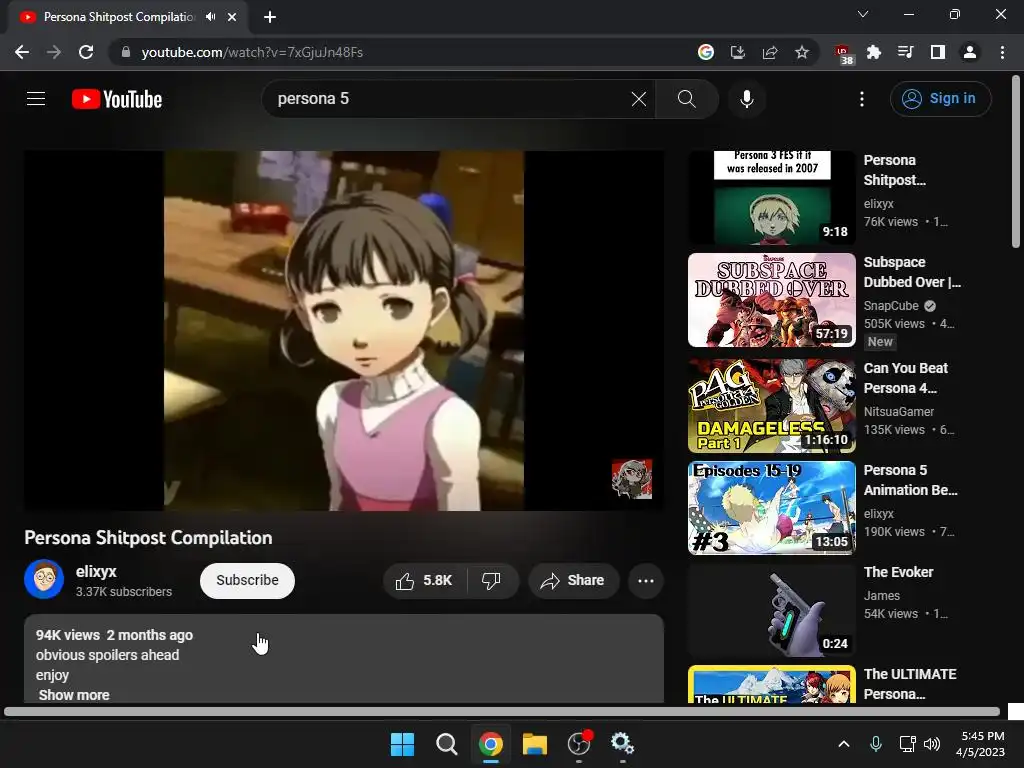
Task: Open The Evoker video thumbnail
Action: tap(771, 610)
